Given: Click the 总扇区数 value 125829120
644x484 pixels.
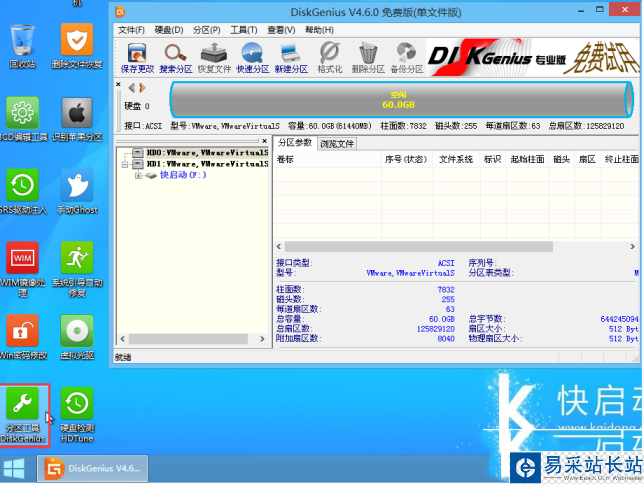Looking at the screenshot, I should click(x=436, y=329).
